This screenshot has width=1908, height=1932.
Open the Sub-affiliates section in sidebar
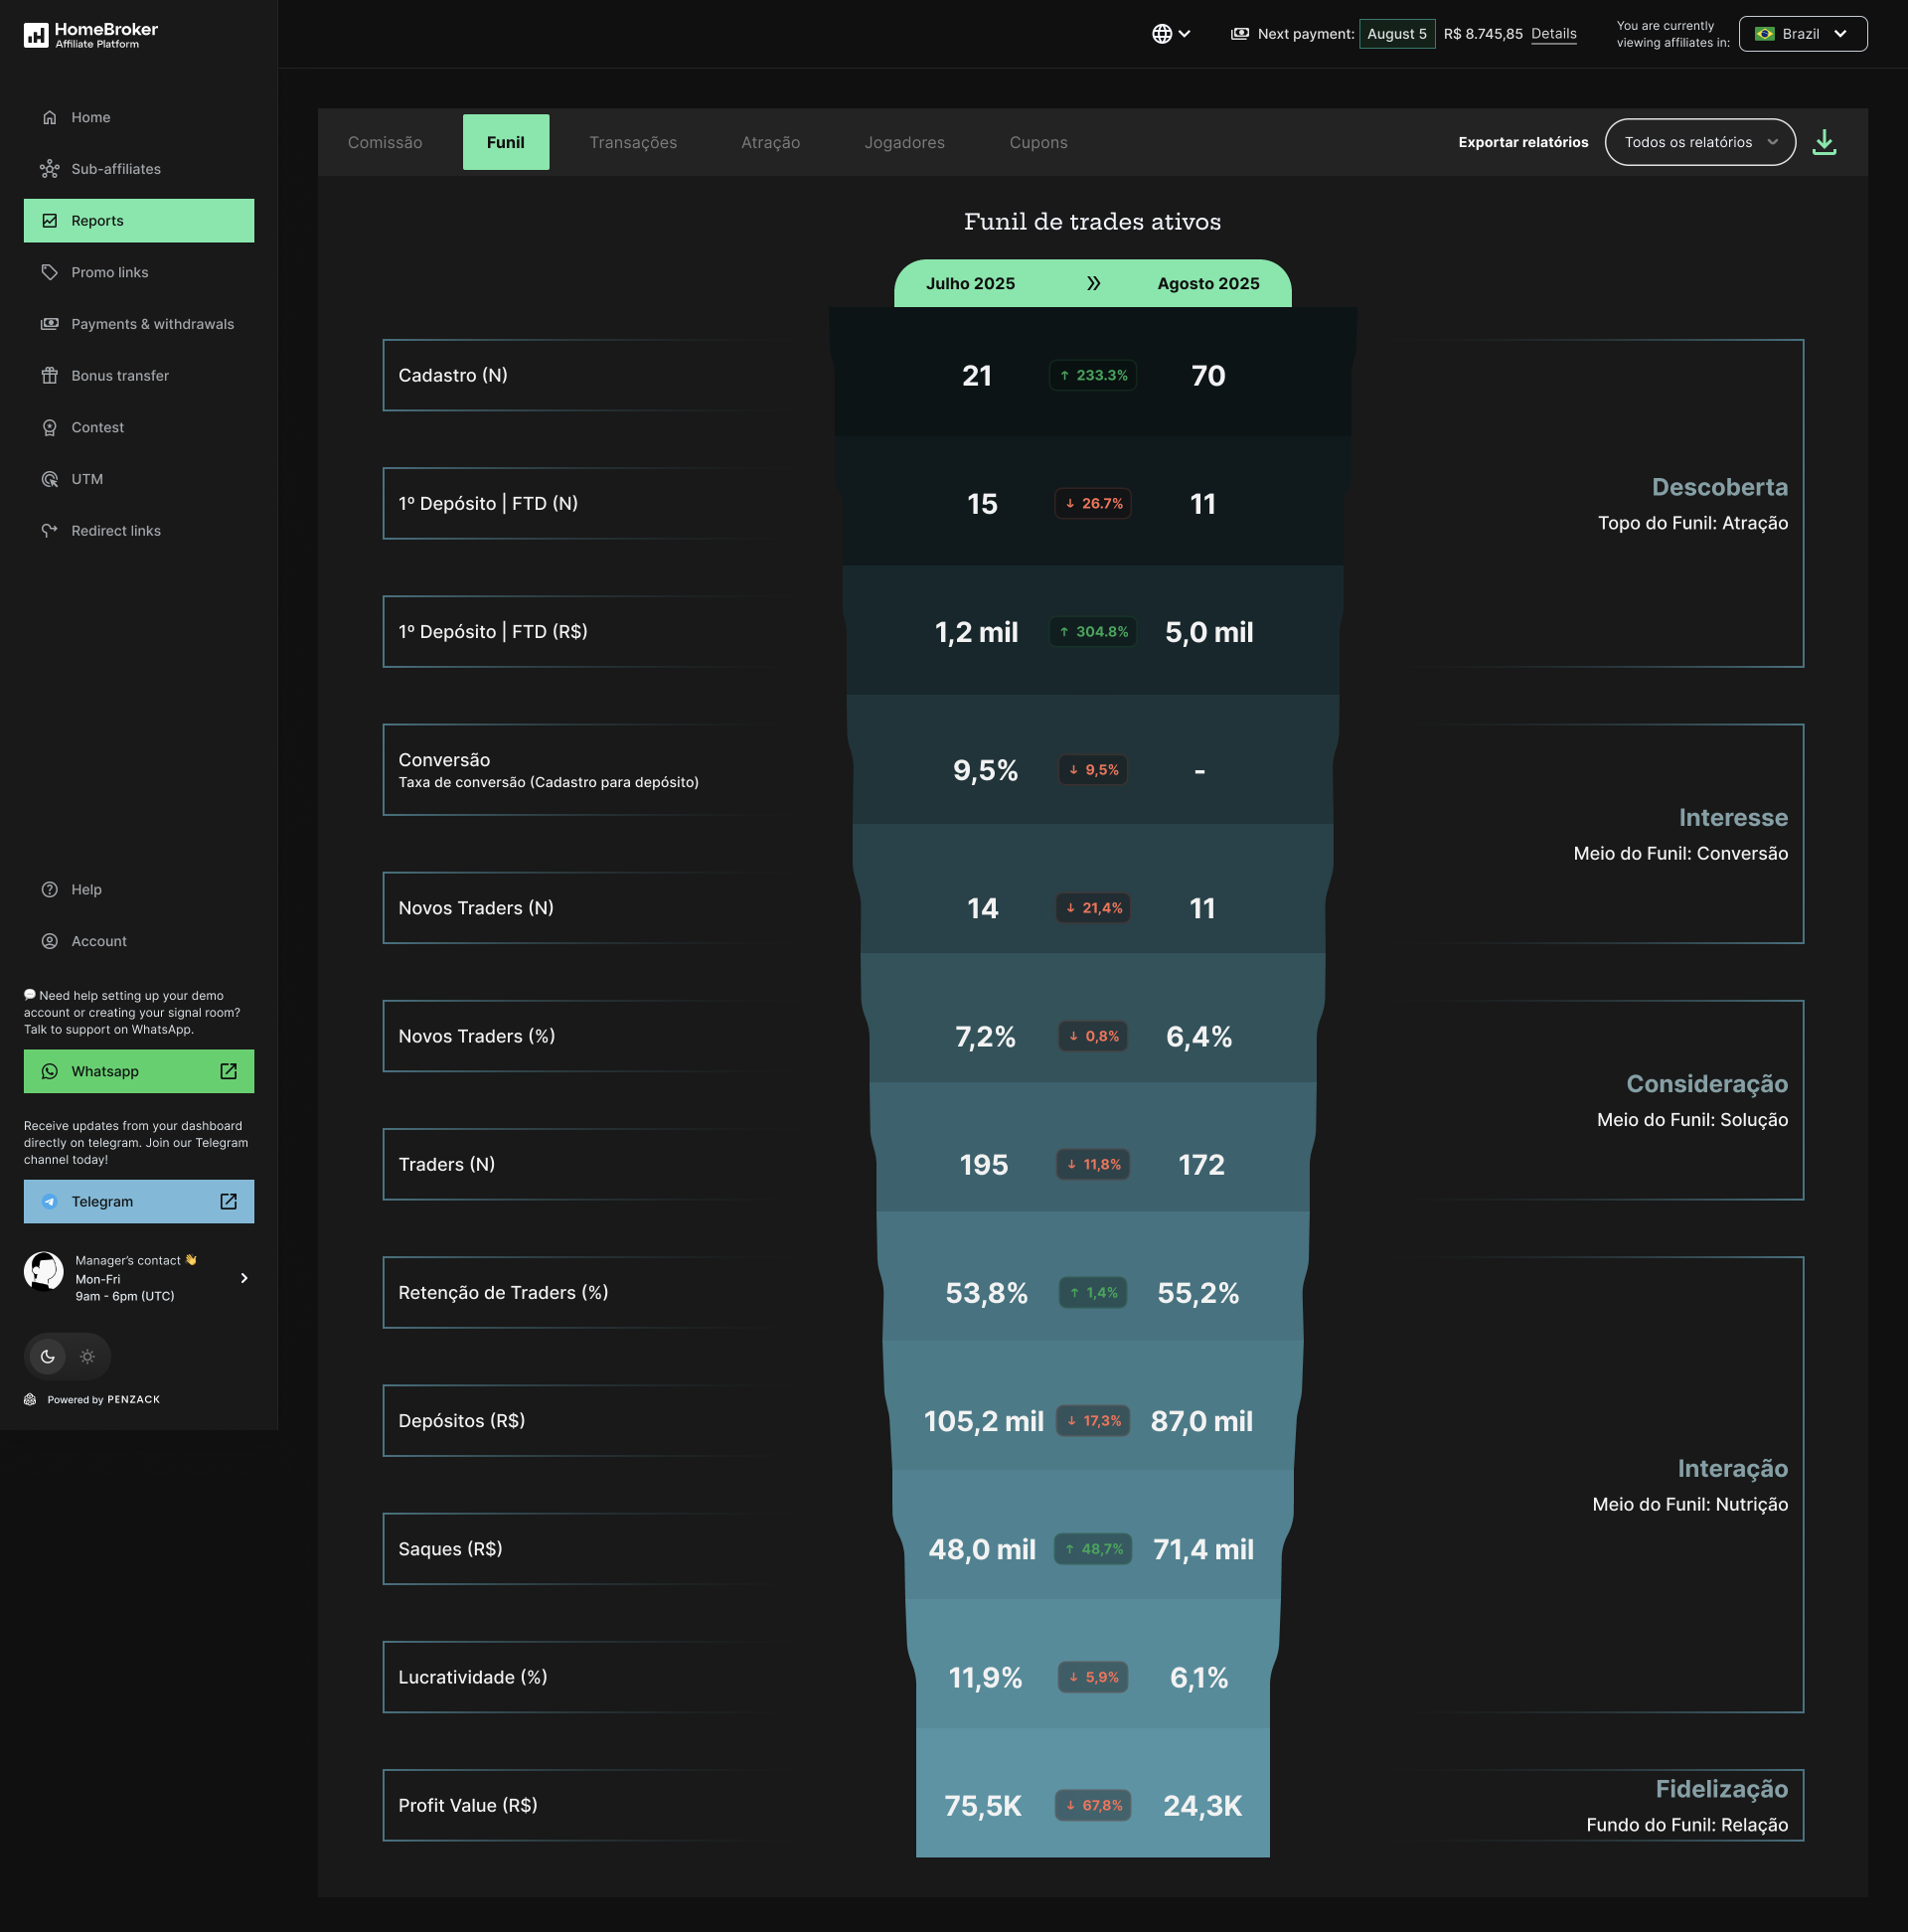coord(115,168)
